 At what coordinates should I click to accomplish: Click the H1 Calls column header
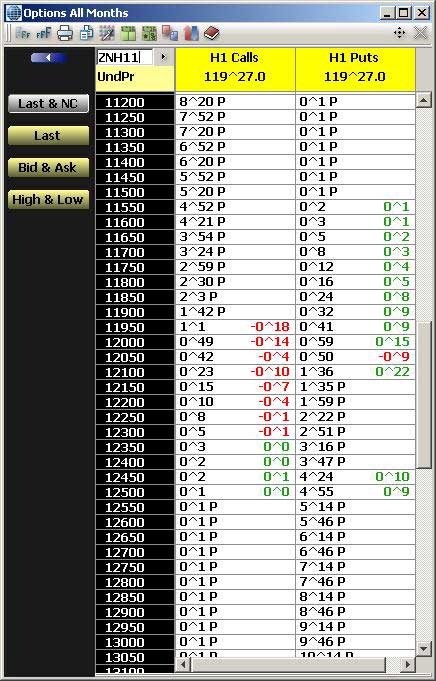[x=235, y=69]
